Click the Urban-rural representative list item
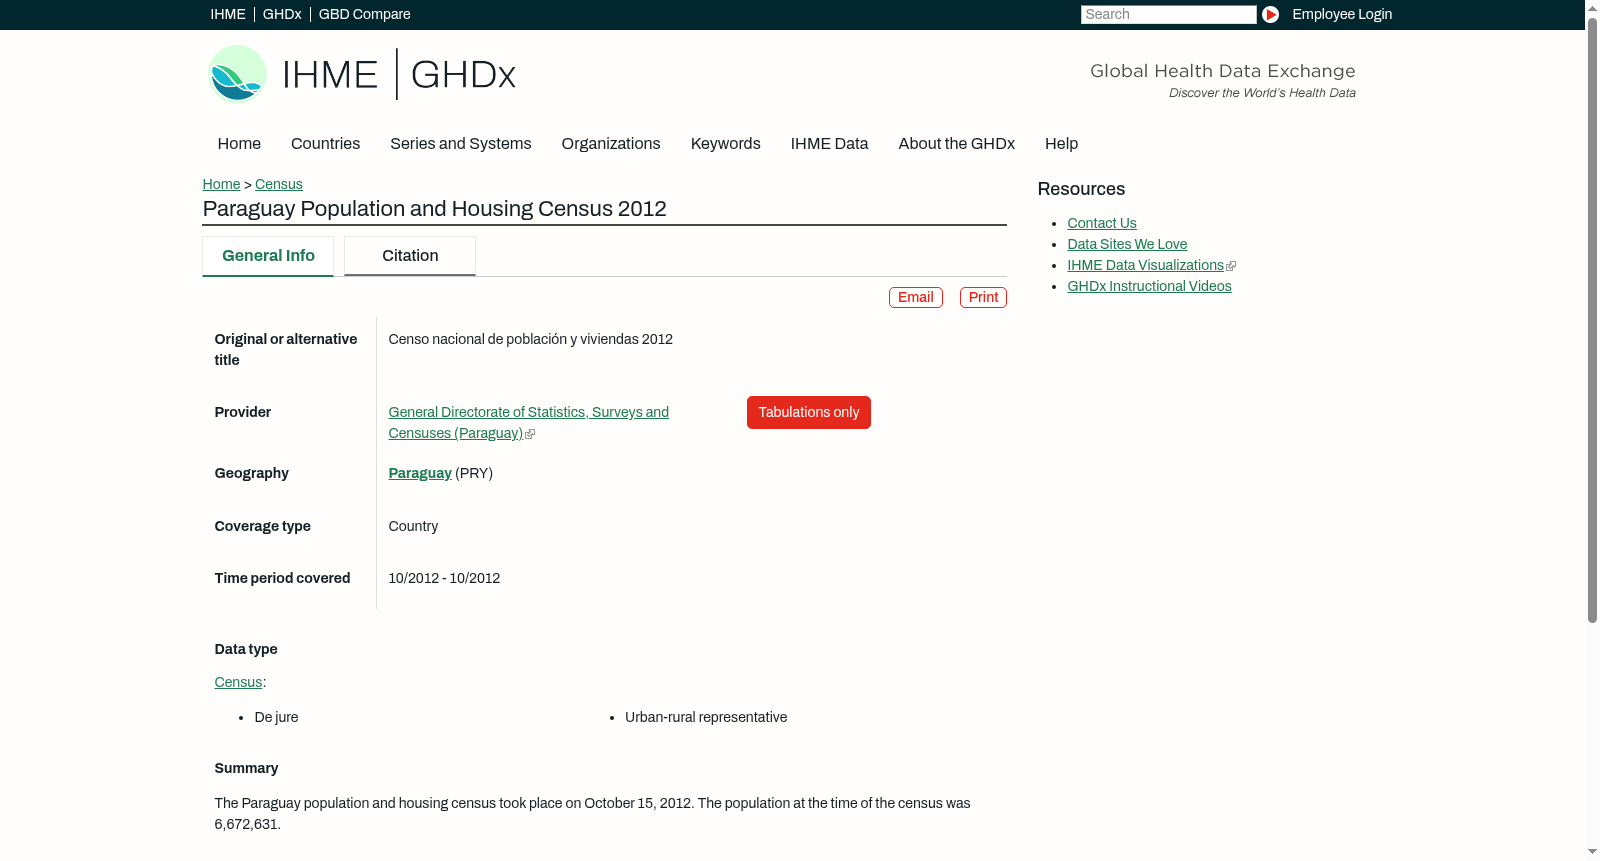Image resolution: width=1600 pixels, height=861 pixels. click(x=706, y=718)
